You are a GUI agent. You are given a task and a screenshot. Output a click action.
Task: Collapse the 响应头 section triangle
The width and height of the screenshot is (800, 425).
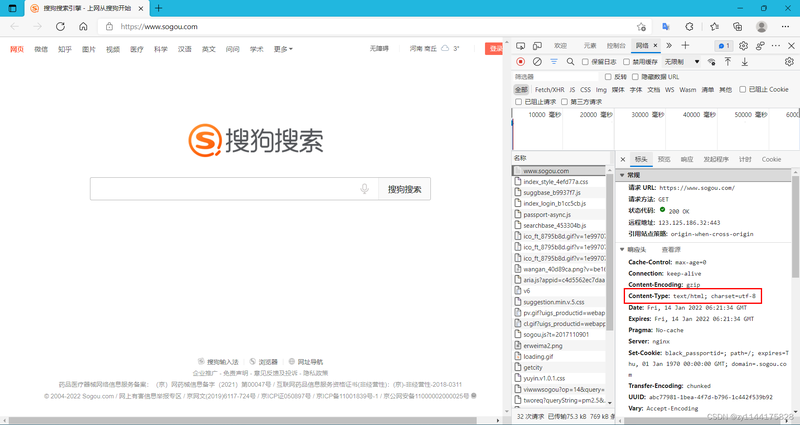[x=622, y=250]
